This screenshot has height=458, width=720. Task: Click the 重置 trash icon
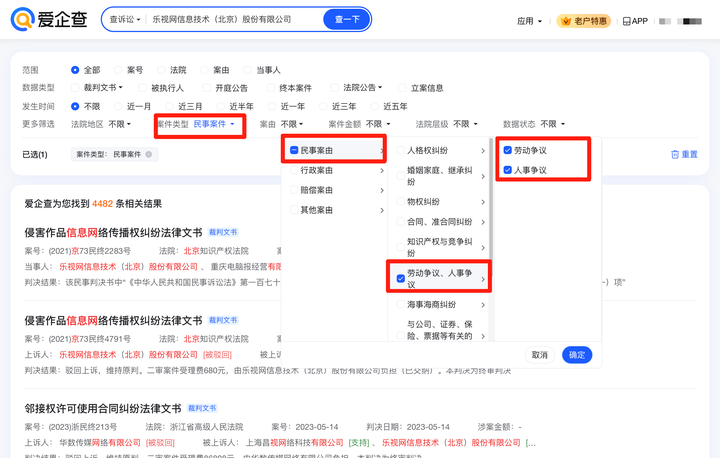(x=675, y=154)
